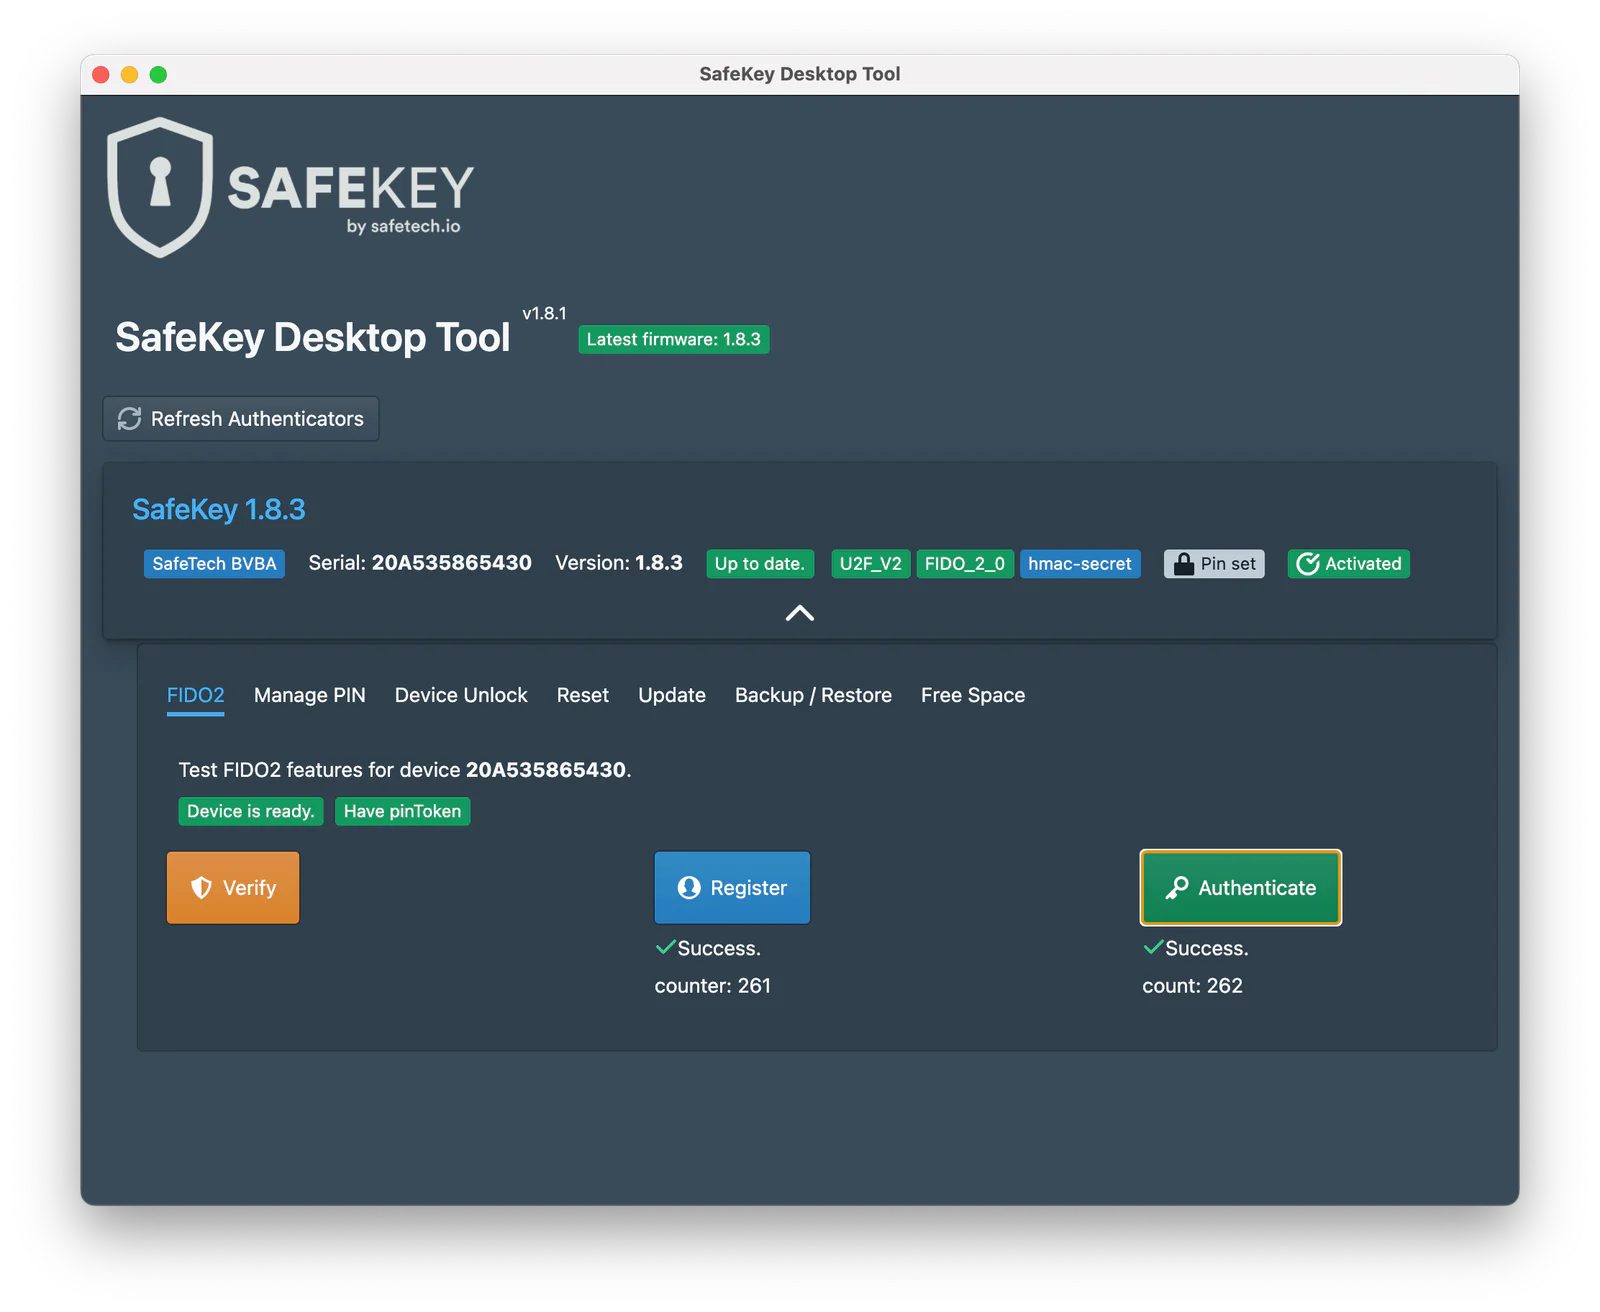Select the Update tab
This screenshot has height=1312, width=1600.
point(672,695)
